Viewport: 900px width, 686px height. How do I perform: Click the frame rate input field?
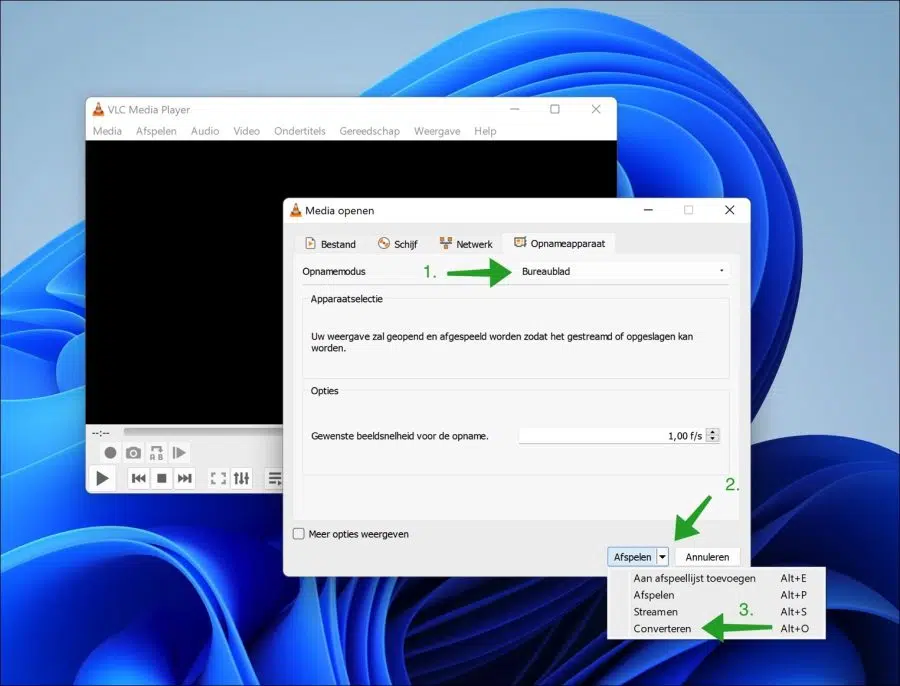point(612,436)
